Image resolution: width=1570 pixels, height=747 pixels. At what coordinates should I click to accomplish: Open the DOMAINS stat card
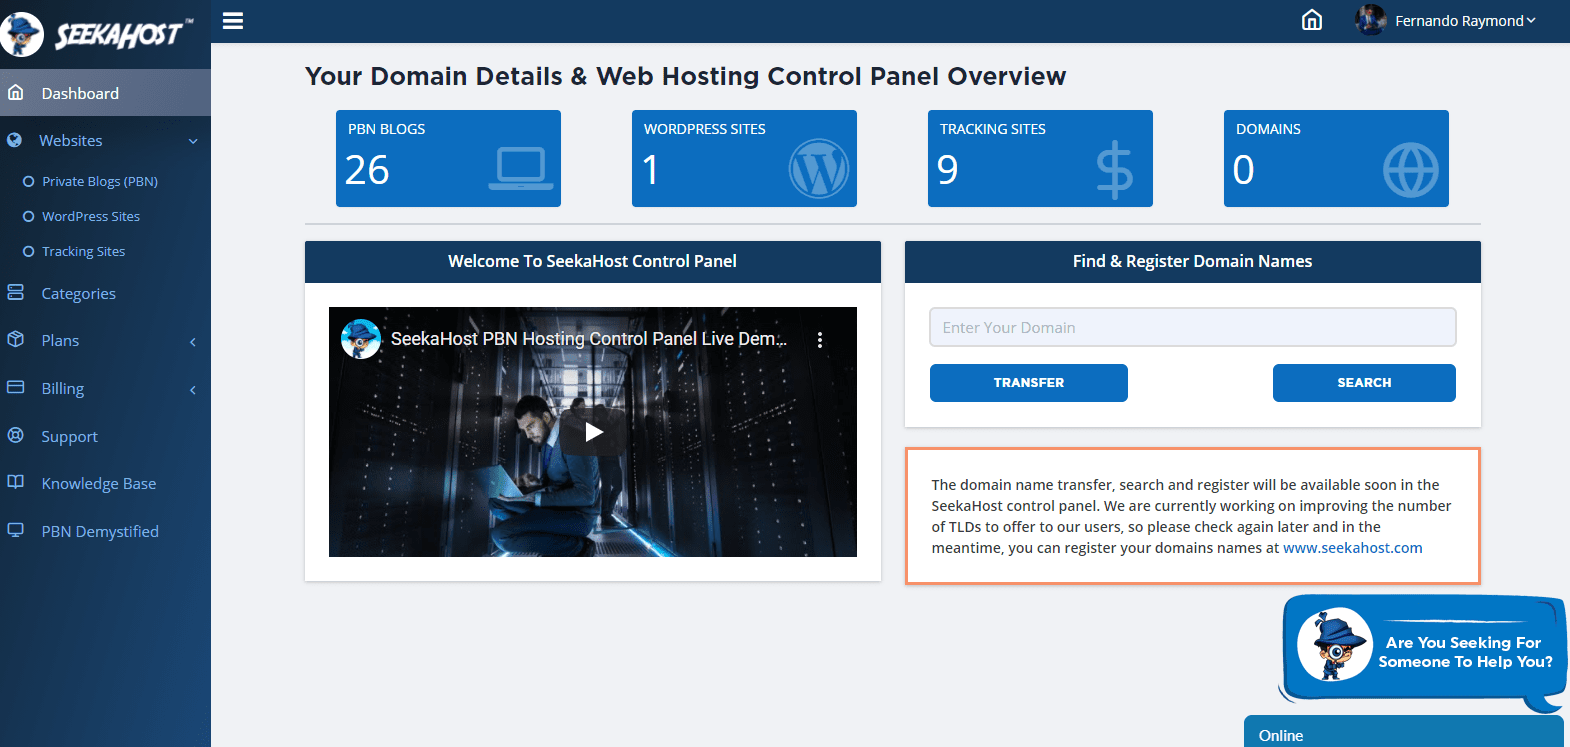click(1336, 158)
